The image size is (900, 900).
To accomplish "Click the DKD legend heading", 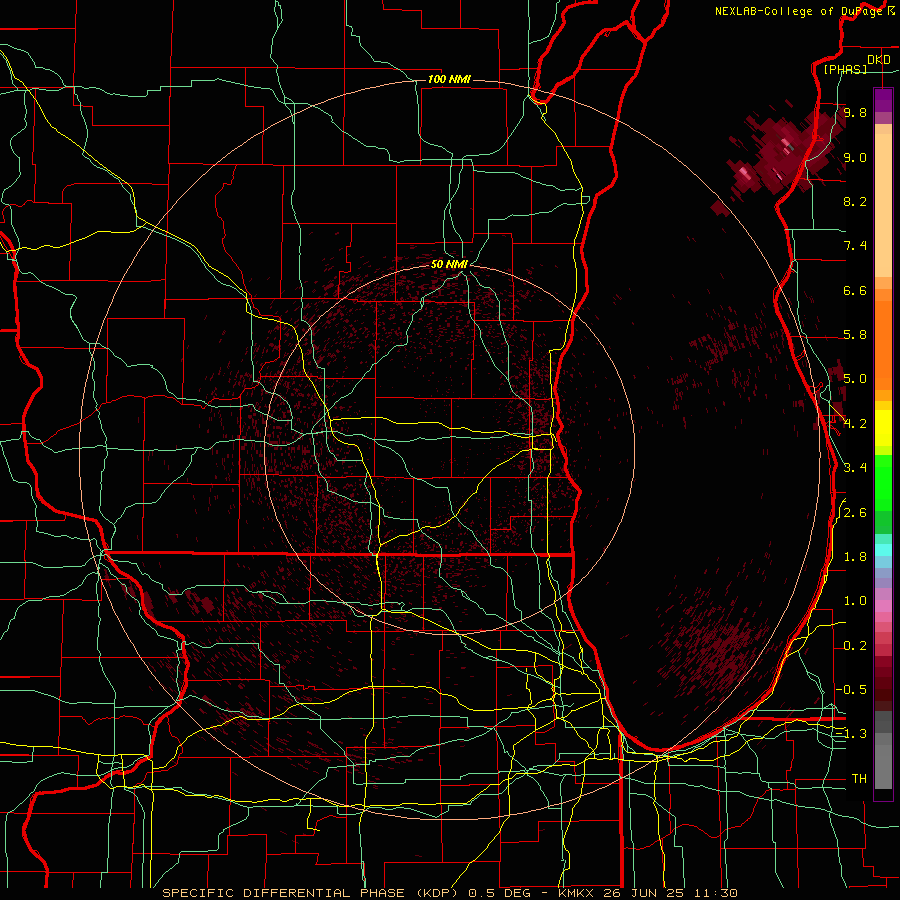I will (x=879, y=60).
